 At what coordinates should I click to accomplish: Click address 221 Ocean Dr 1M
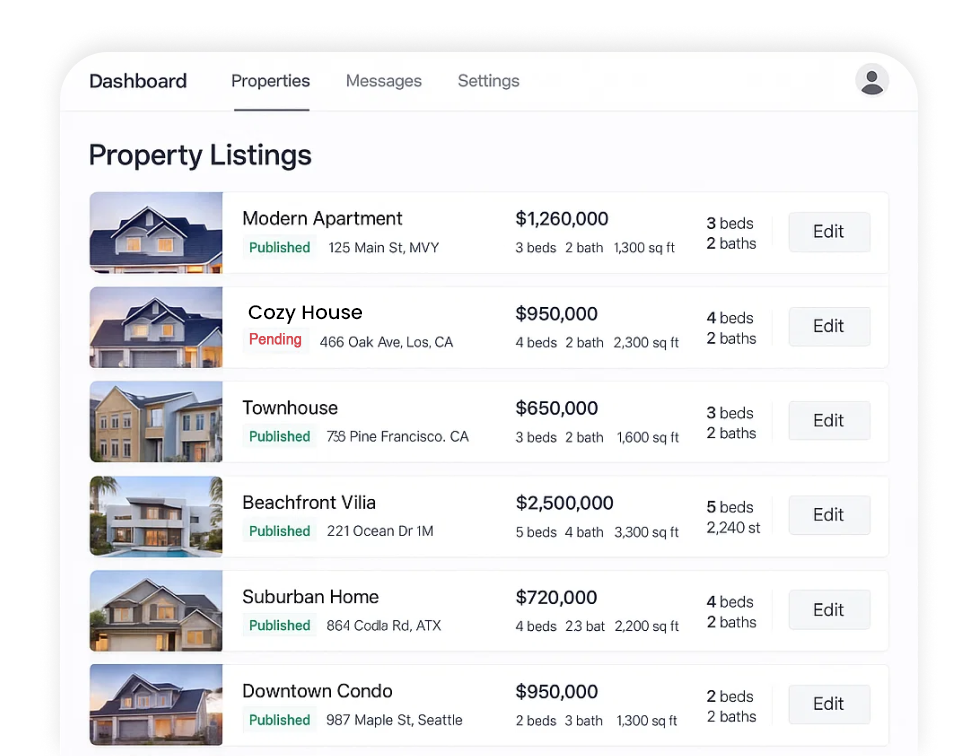(380, 531)
